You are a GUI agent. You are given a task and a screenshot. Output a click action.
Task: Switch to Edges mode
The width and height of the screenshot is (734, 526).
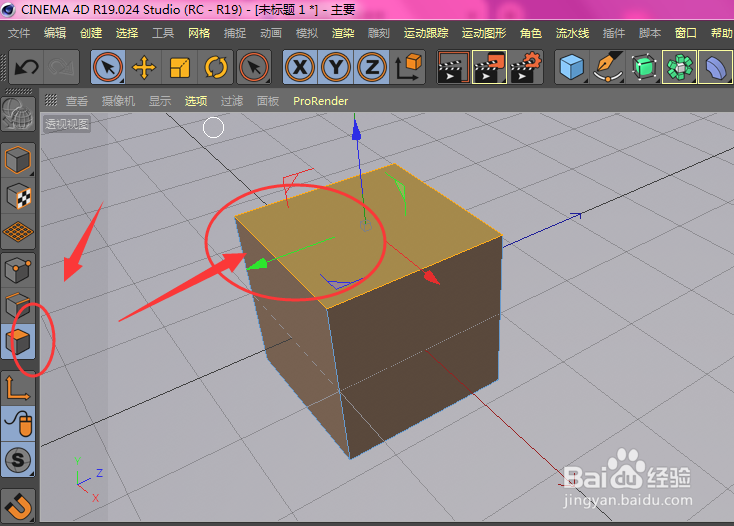pyautogui.click(x=18, y=305)
